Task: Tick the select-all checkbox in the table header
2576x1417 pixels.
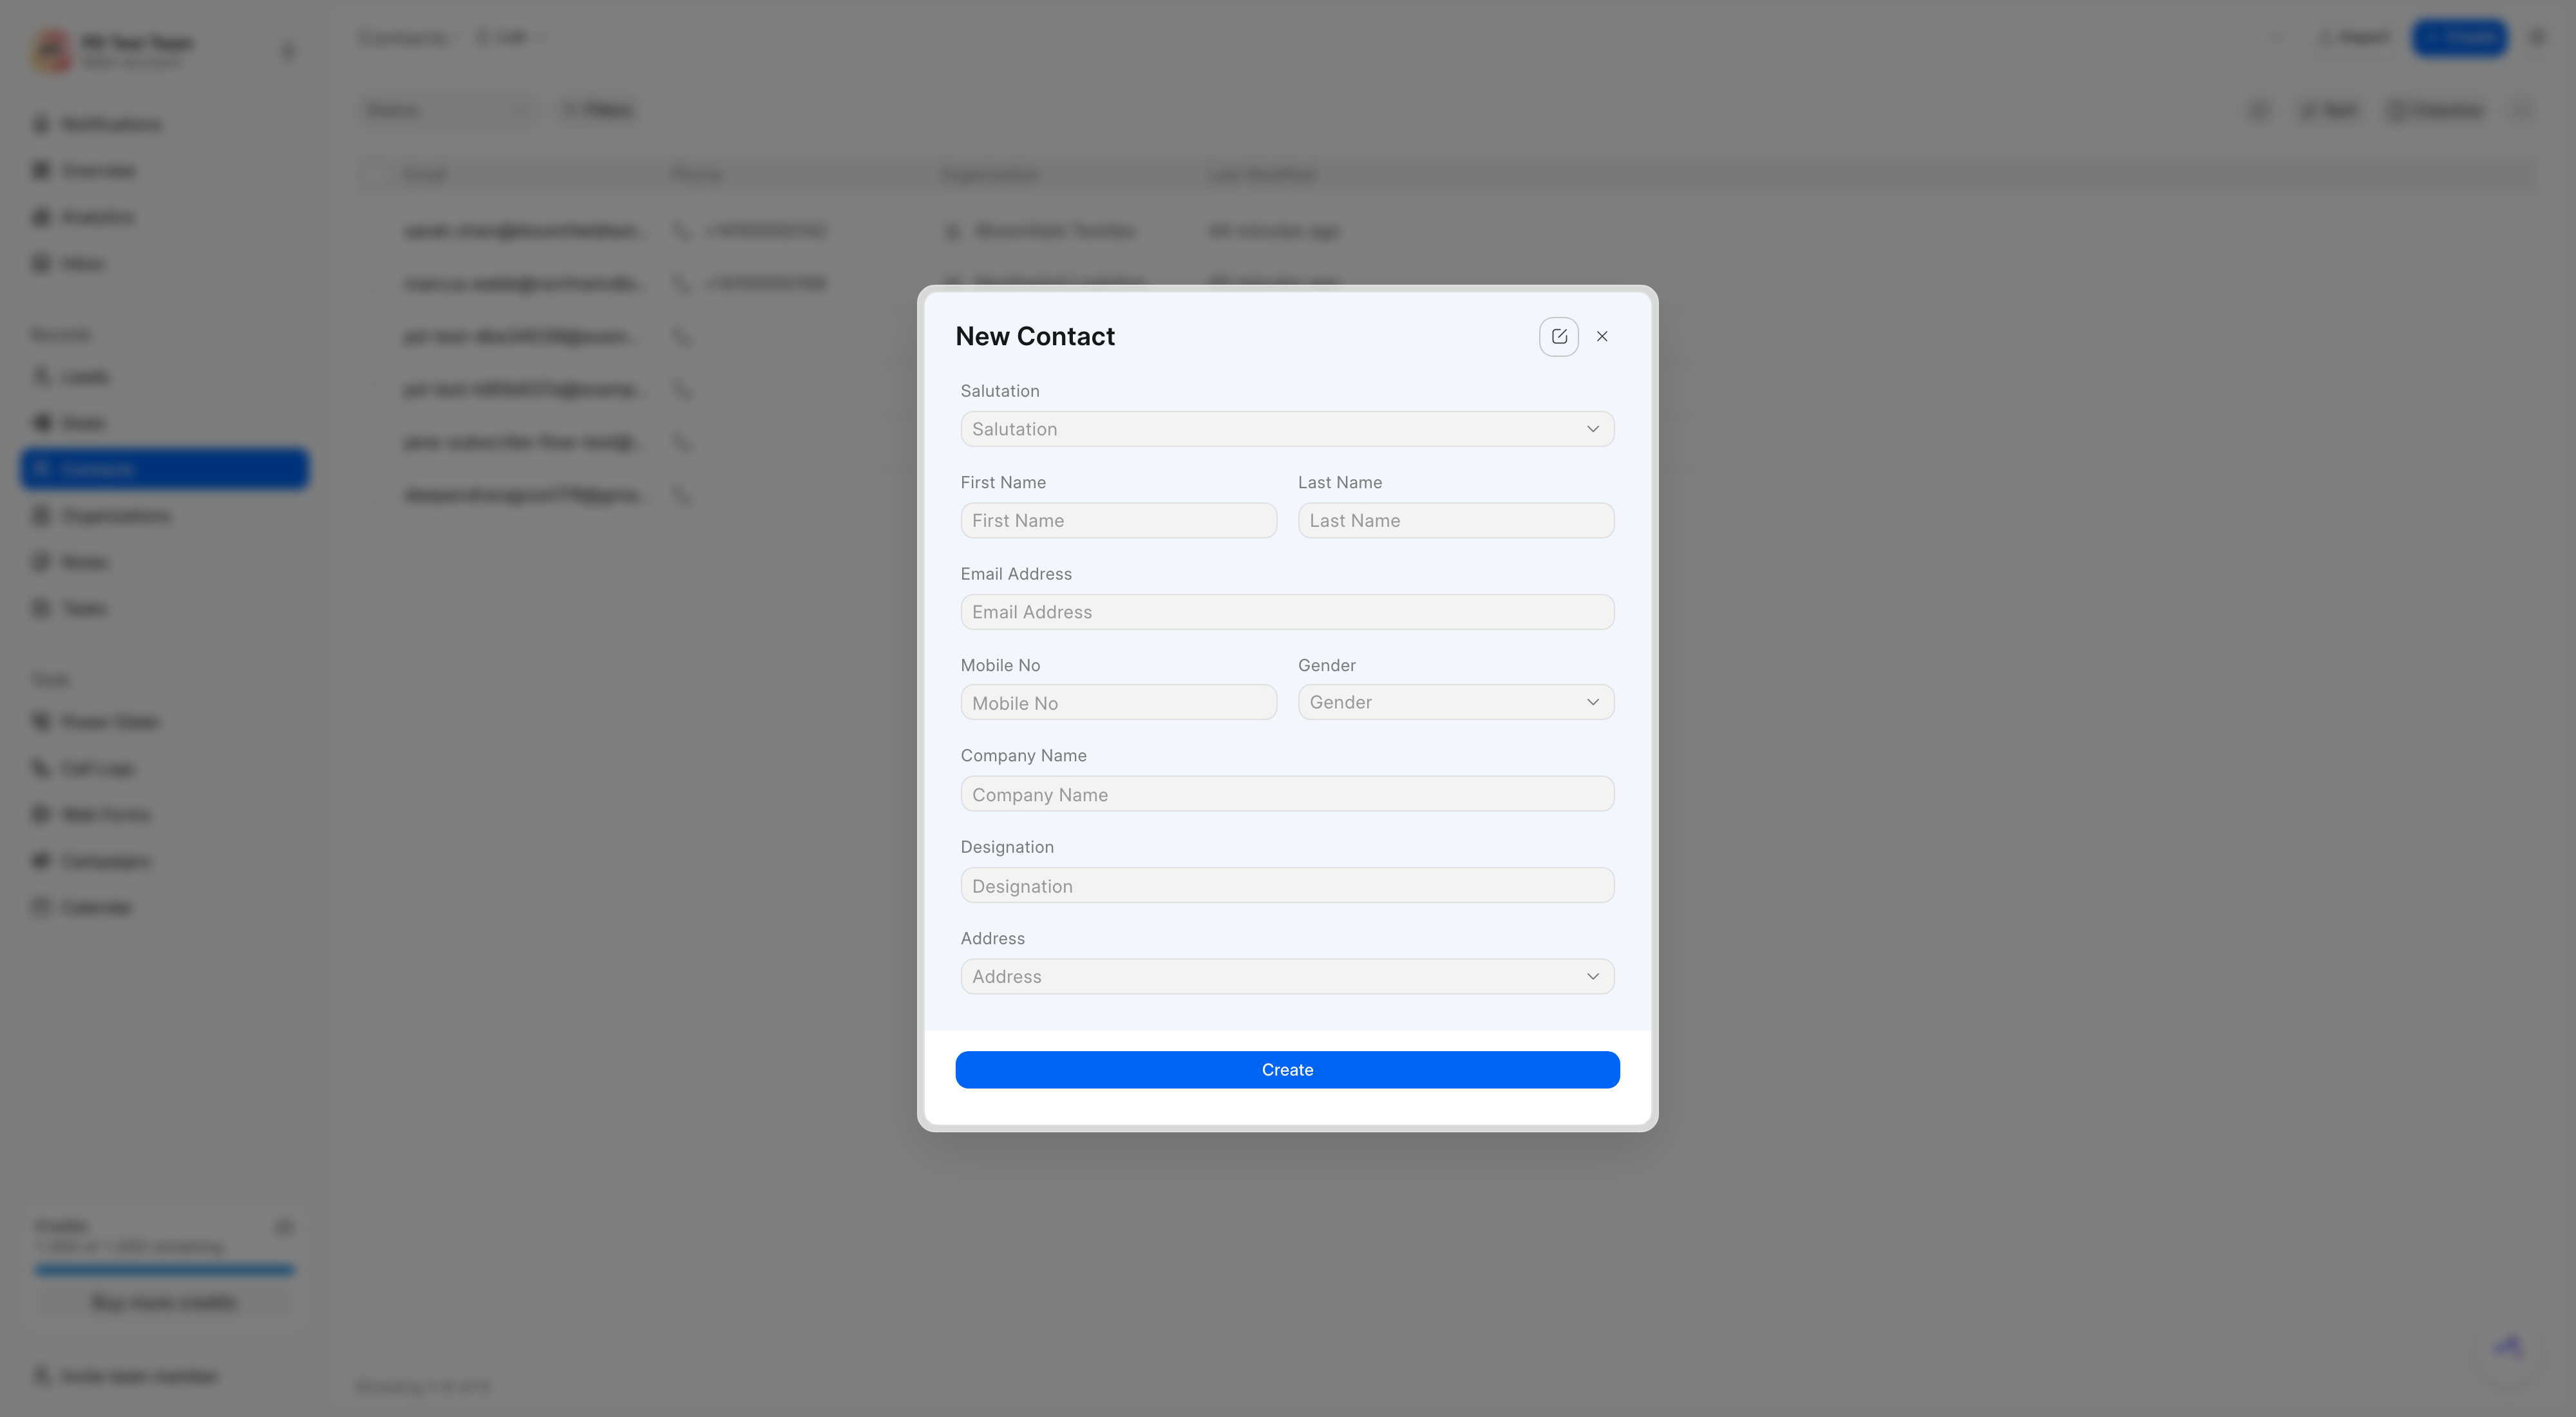Action: coord(376,175)
